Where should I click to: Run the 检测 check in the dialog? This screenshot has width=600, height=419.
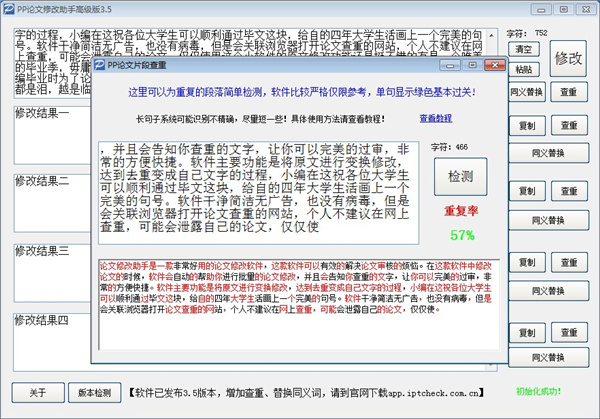[460, 176]
